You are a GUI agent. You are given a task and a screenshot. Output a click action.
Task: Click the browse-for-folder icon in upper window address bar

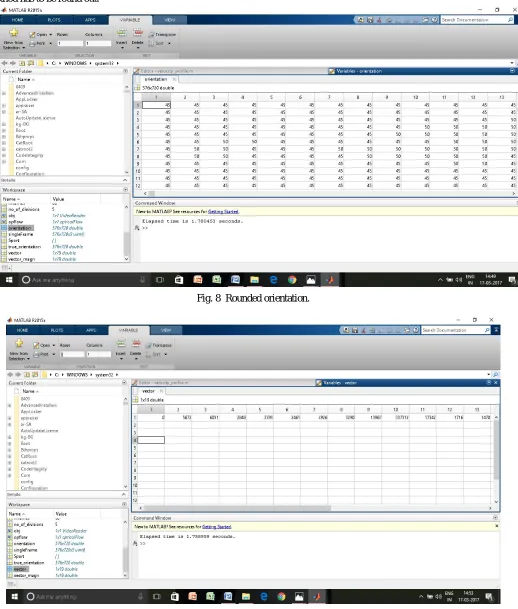coord(31,63)
